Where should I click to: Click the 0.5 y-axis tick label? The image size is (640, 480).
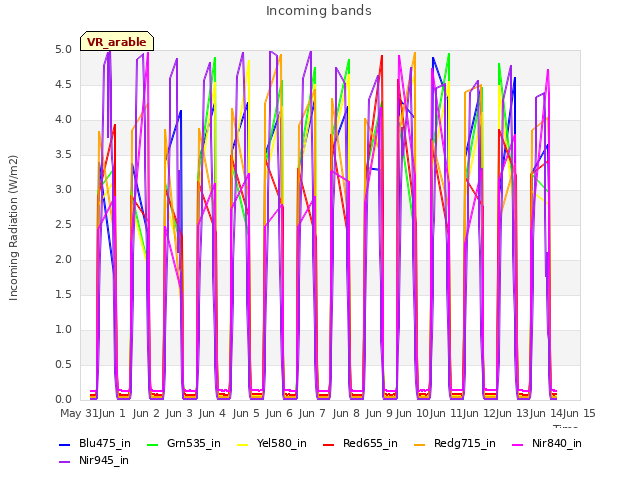coord(63,364)
